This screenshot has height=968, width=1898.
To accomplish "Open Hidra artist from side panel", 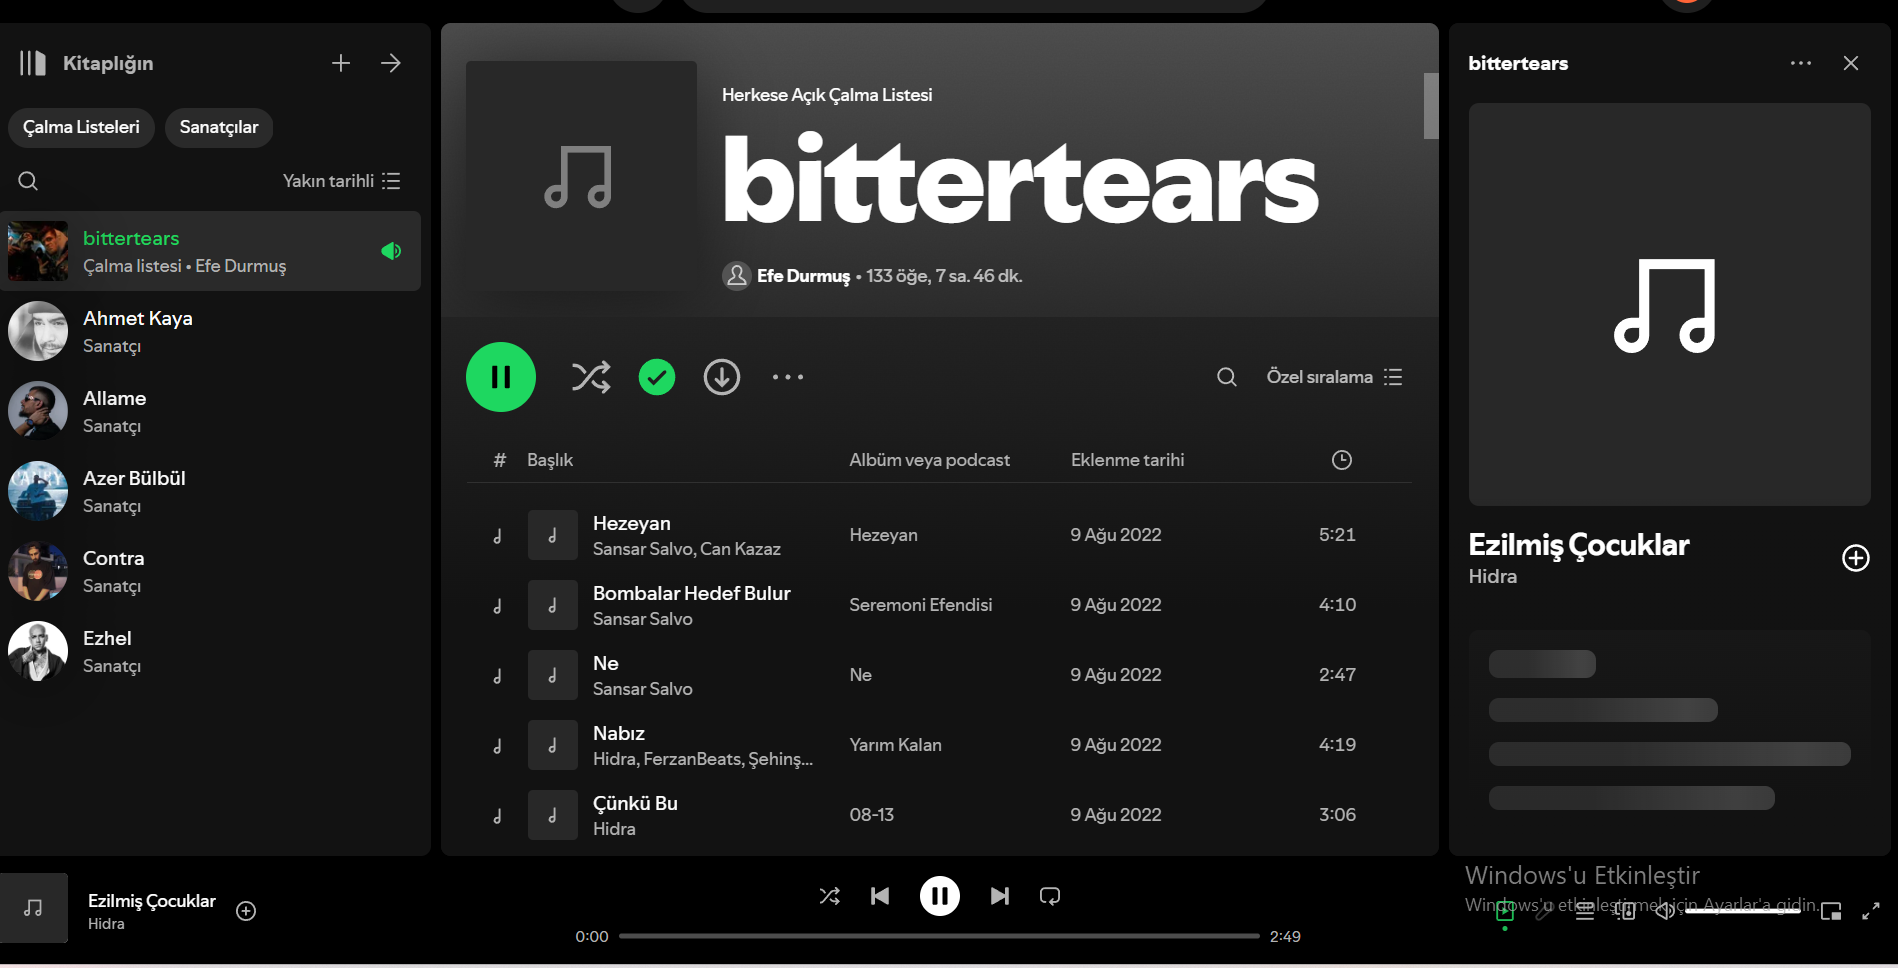I will coord(1493,577).
